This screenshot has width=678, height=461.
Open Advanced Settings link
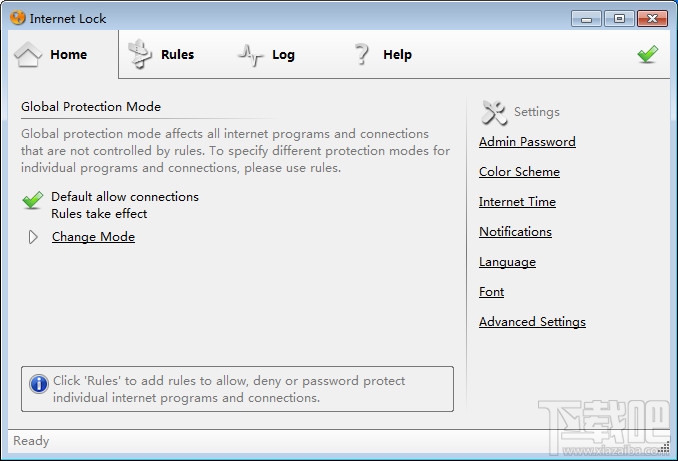pos(532,322)
